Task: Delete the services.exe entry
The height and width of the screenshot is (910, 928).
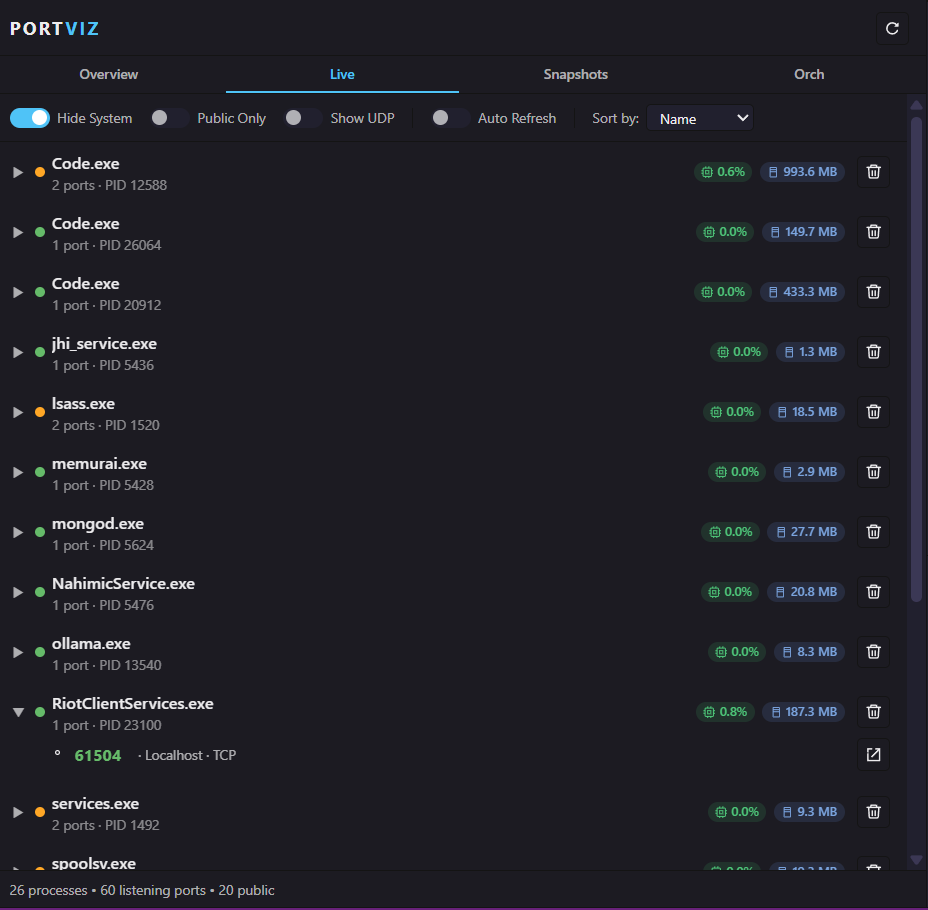Action: tap(872, 811)
